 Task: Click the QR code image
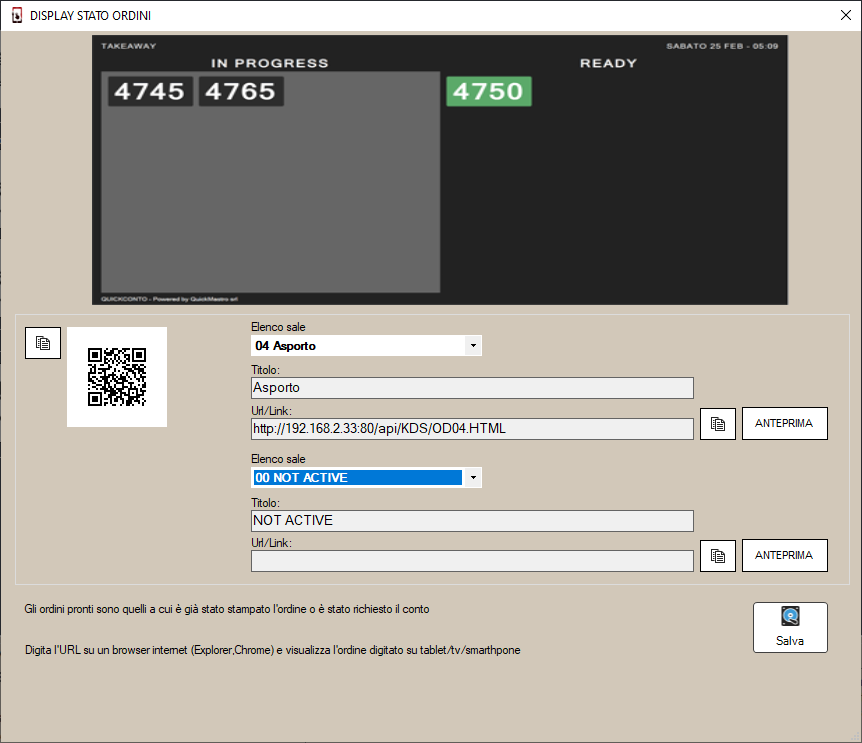[x=117, y=377]
